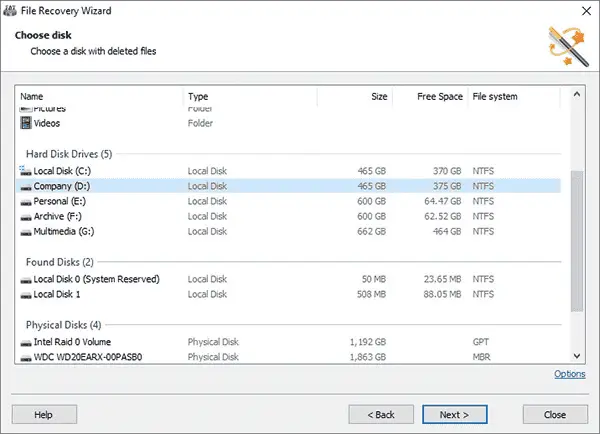Click the Local Disk 1 drive icon
Screen dimensions: 600x434
pos(26,295)
